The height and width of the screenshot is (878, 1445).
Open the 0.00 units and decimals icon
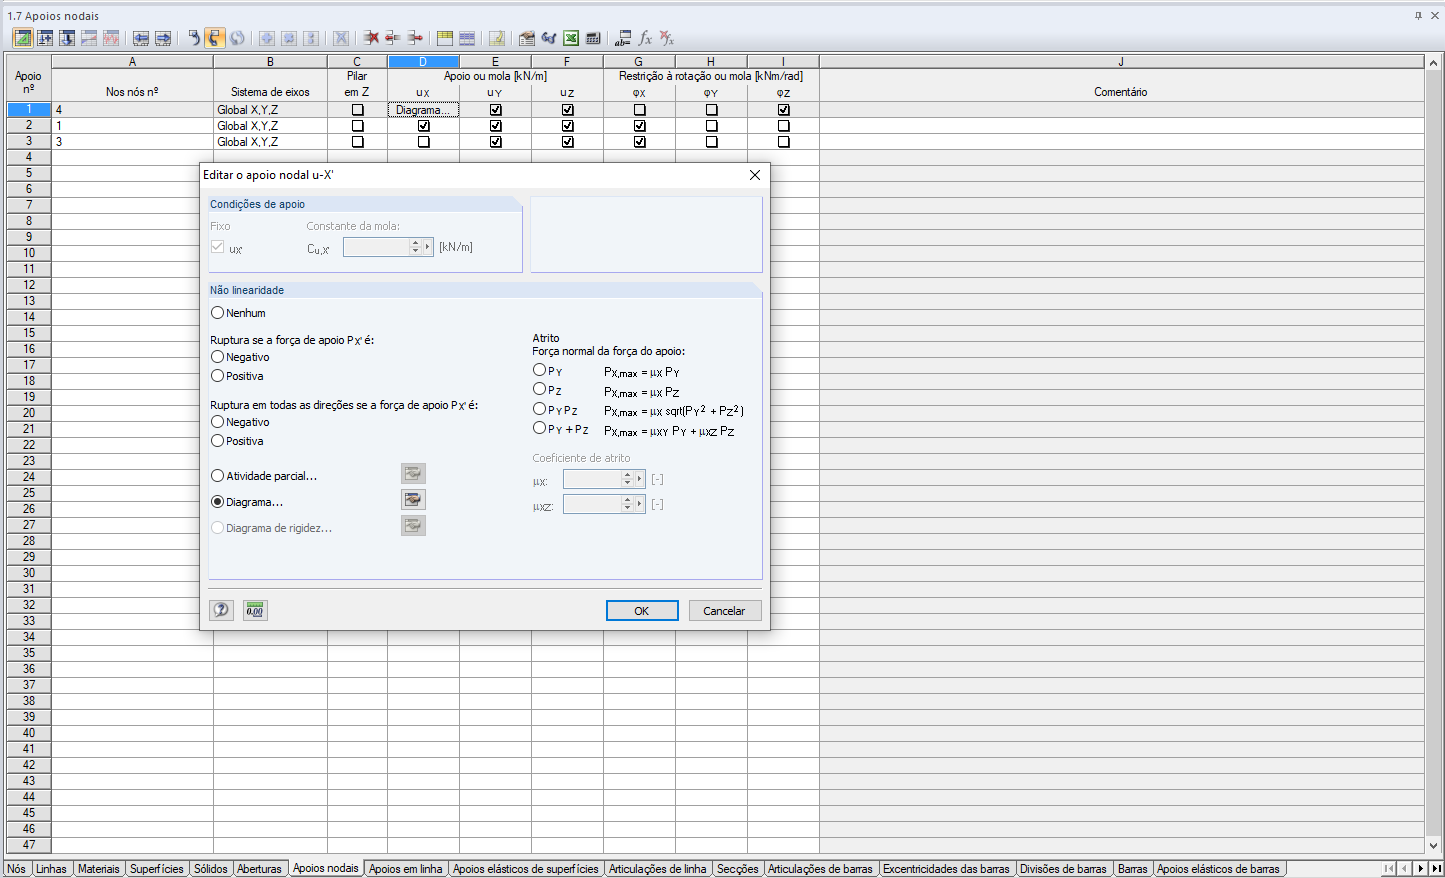(x=255, y=610)
